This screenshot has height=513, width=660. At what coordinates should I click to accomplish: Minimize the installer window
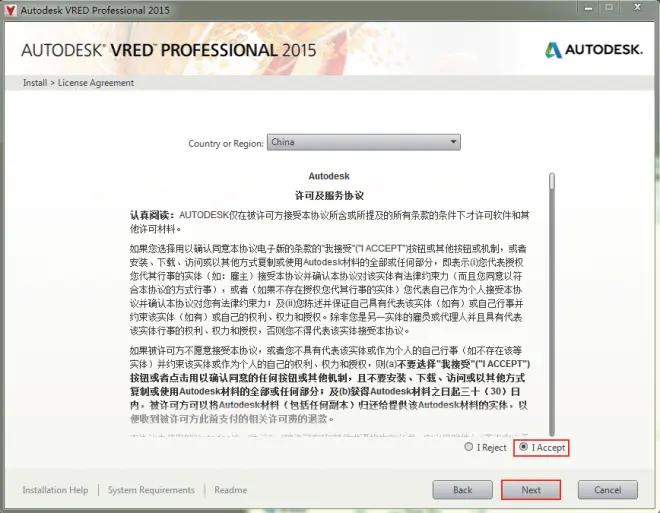(588, 8)
